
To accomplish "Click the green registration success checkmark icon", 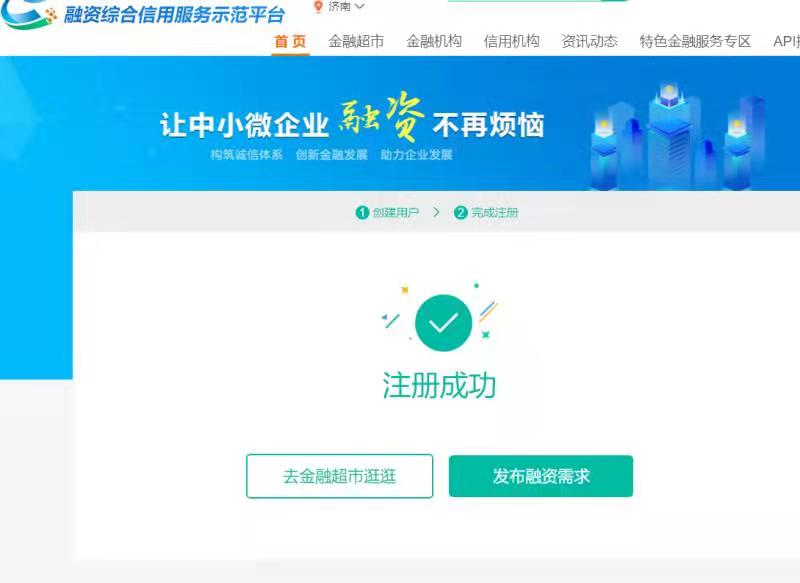I will [x=443, y=322].
